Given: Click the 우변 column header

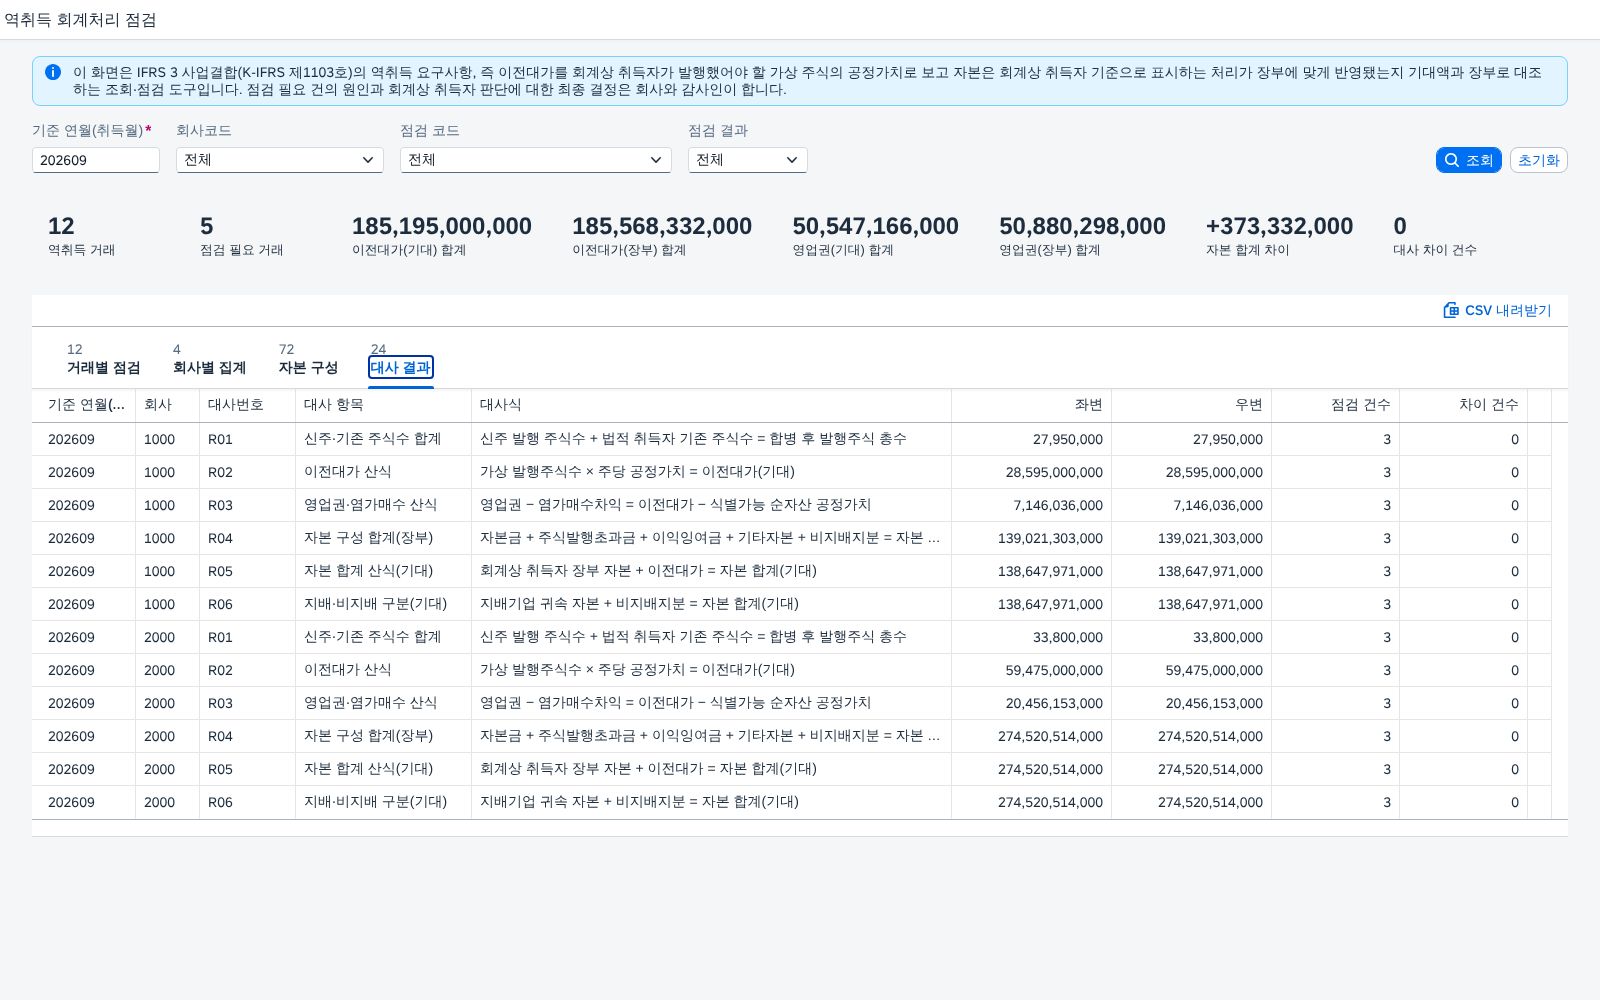Looking at the screenshot, I should click(x=1191, y=405).
